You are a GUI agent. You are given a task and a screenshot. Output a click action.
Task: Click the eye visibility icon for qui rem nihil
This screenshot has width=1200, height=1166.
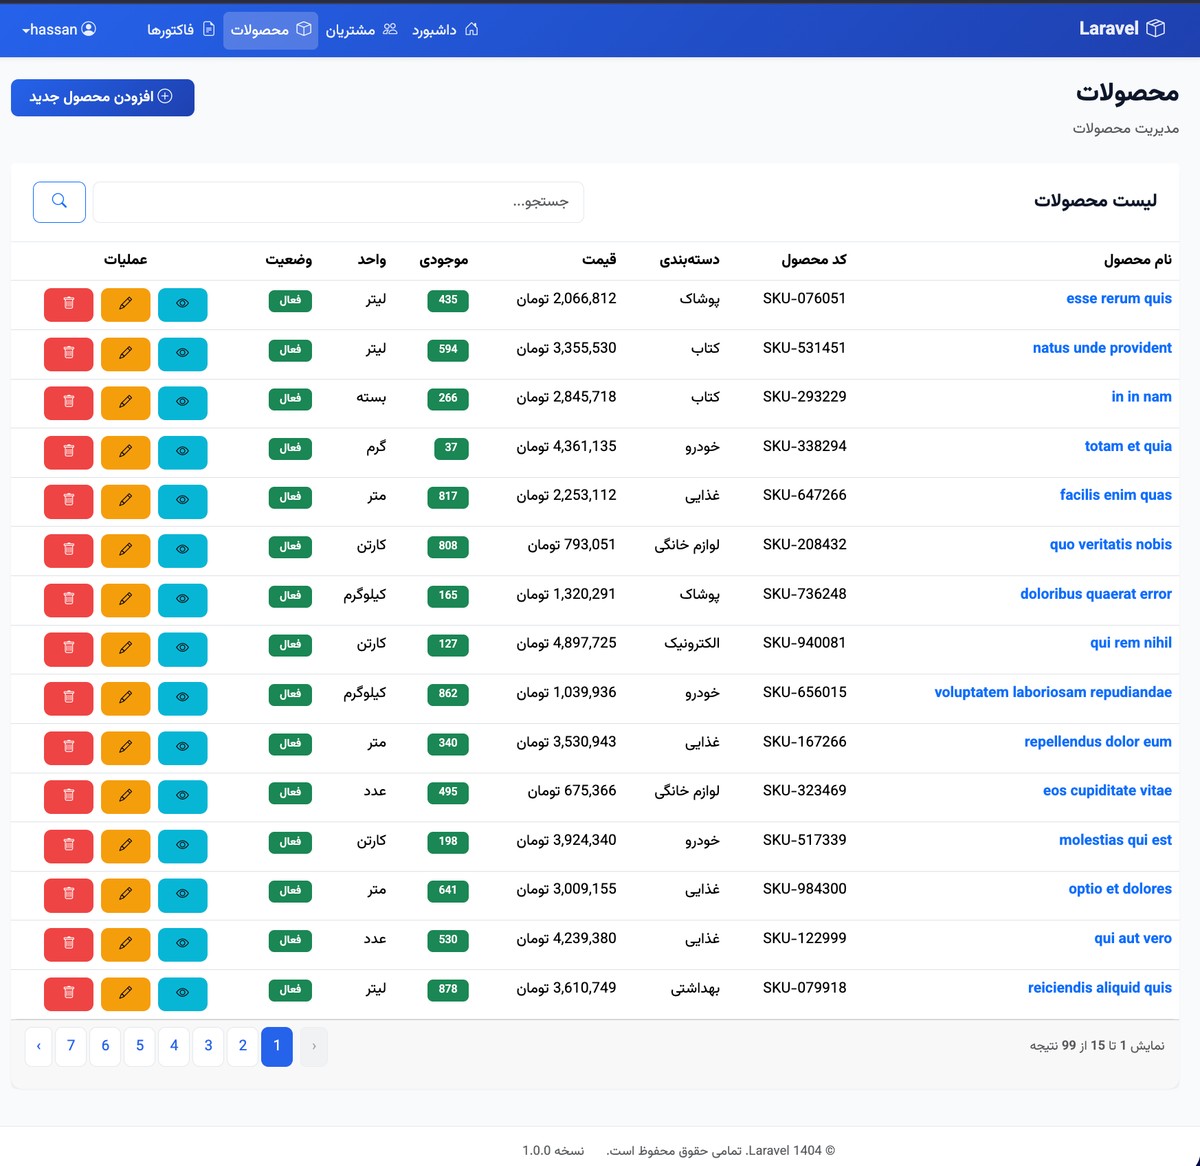pyautogui.click(x=182, y=649)
